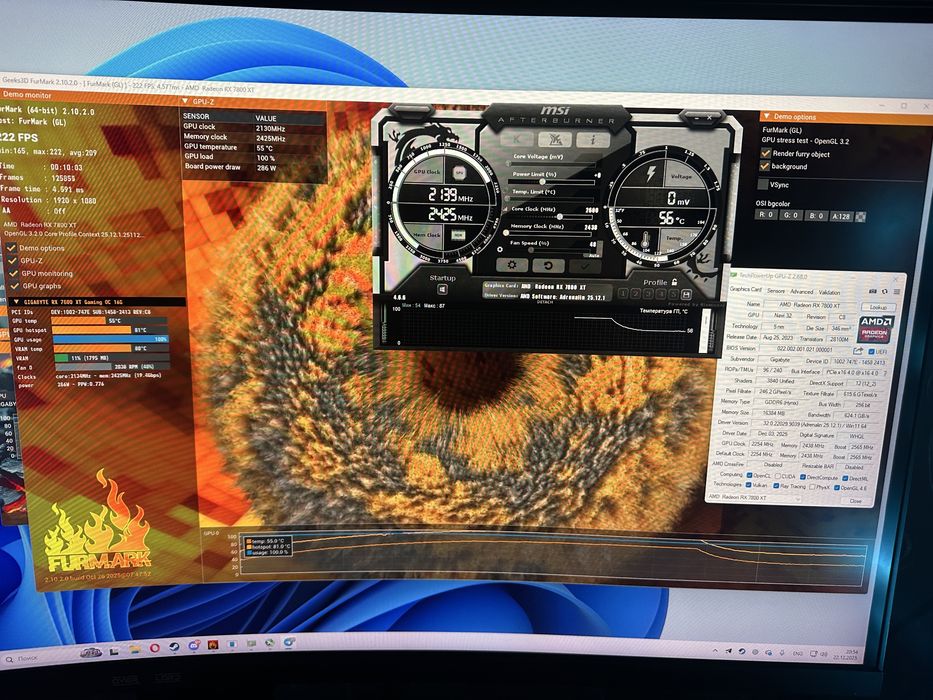Select Graphics Card tab in GPU-Z
Image resolution: width=933 pixels, height=700 pixels.
pos(746,289)
